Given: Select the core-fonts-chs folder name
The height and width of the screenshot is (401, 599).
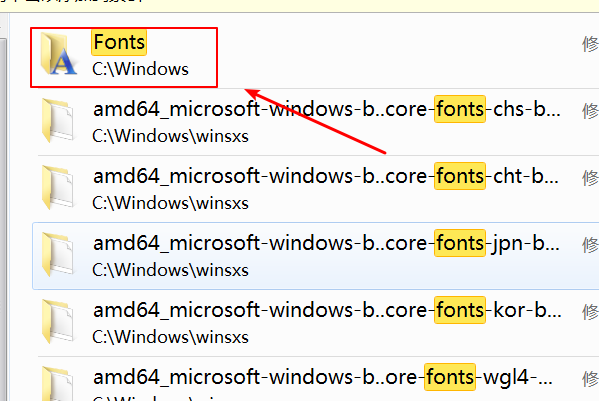Looking at the screenshot, I should click(327, 109).
